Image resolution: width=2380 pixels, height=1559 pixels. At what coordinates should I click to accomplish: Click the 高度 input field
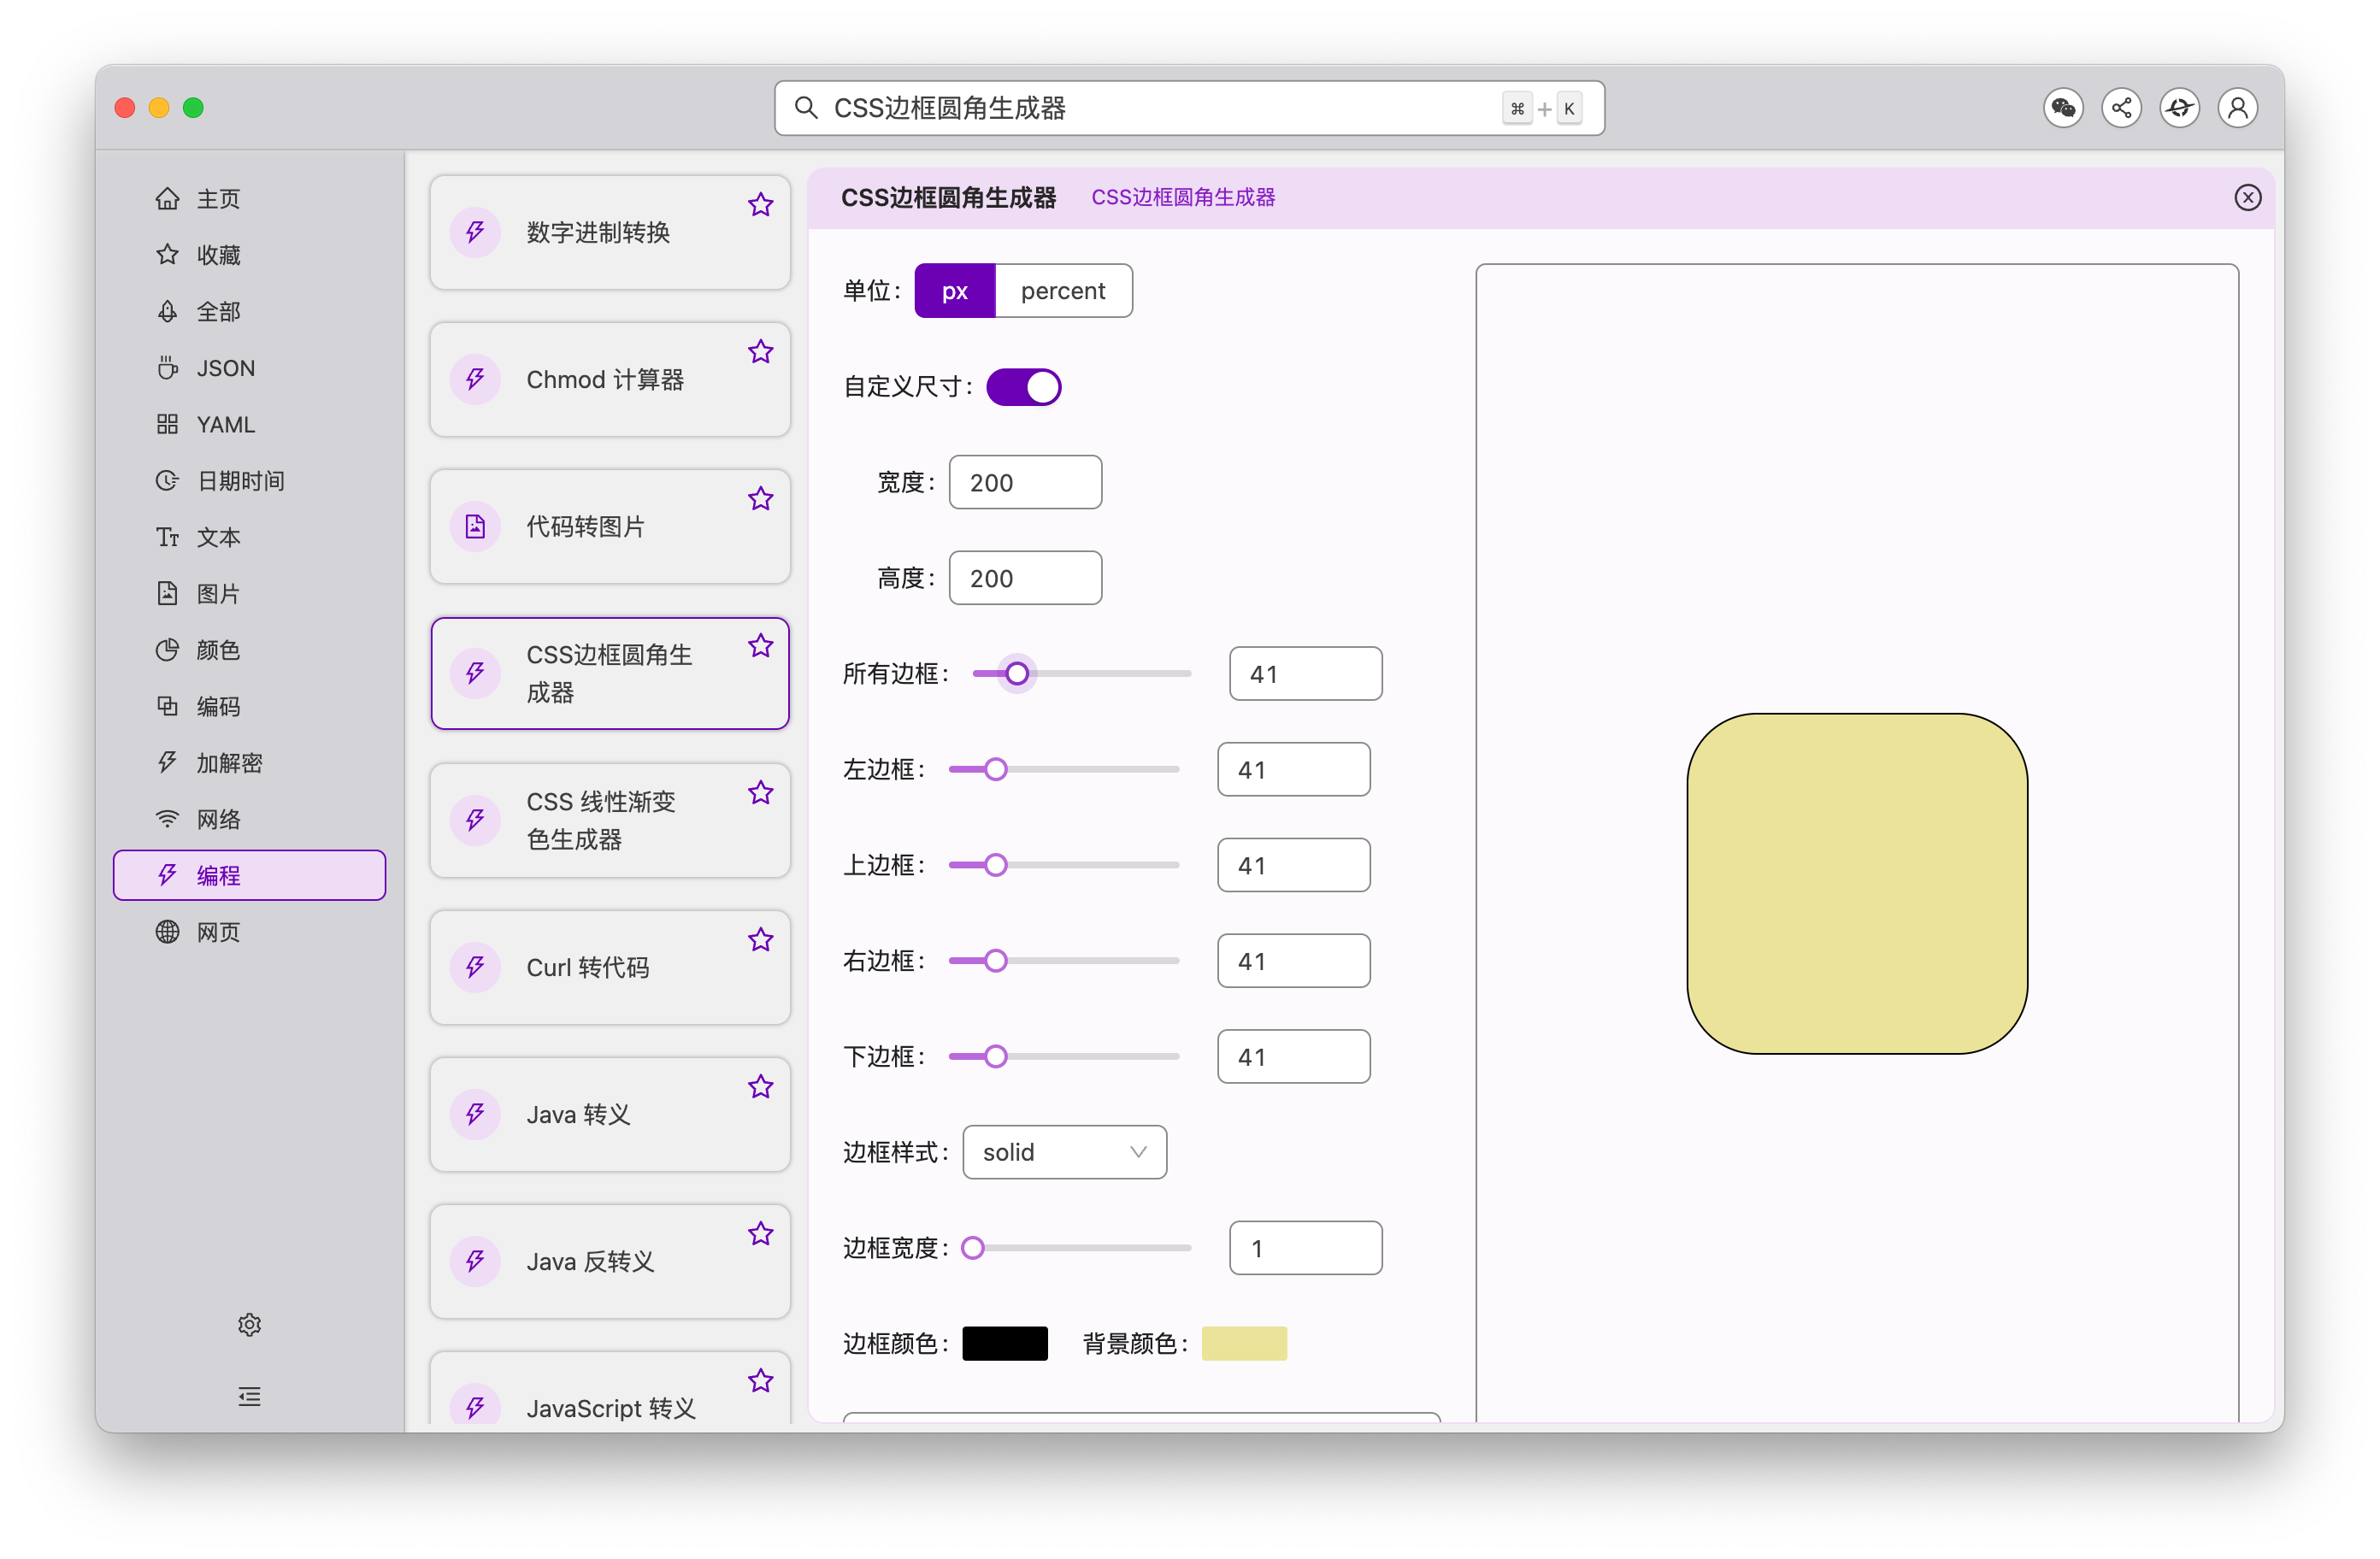(1025, 578)
